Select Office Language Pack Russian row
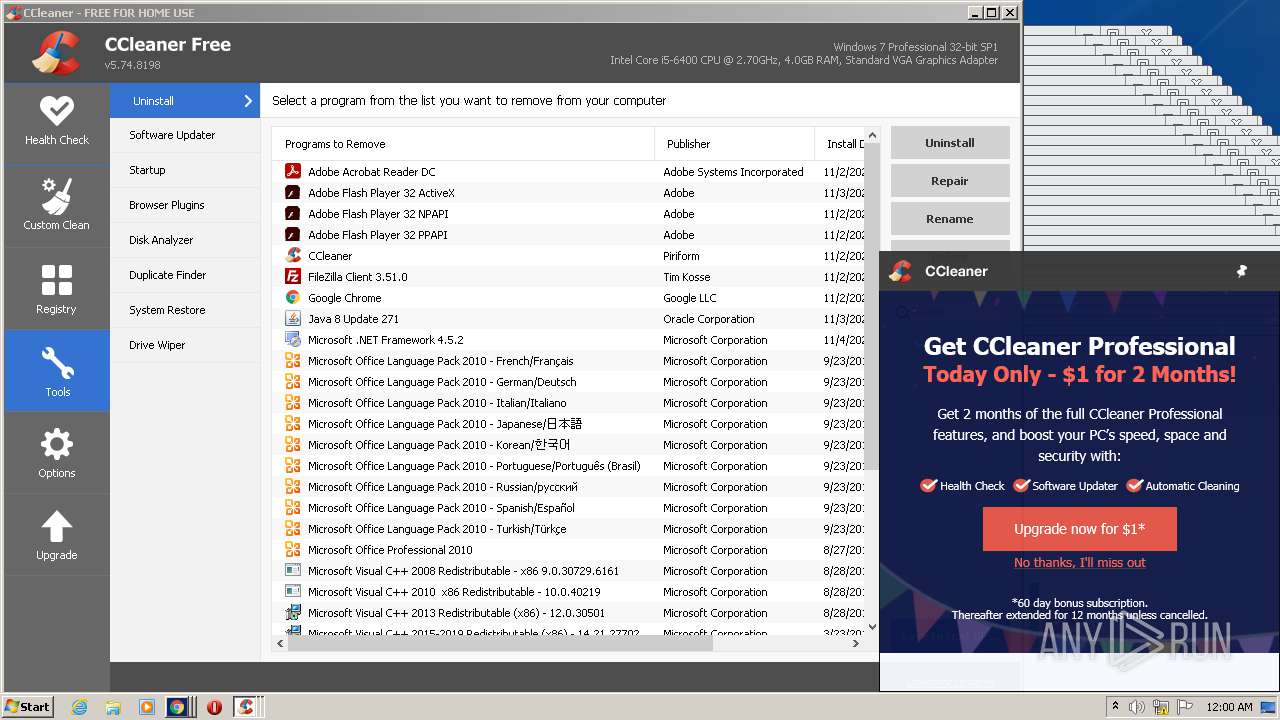Screen dimensions: 1280x720 [568, 486]
